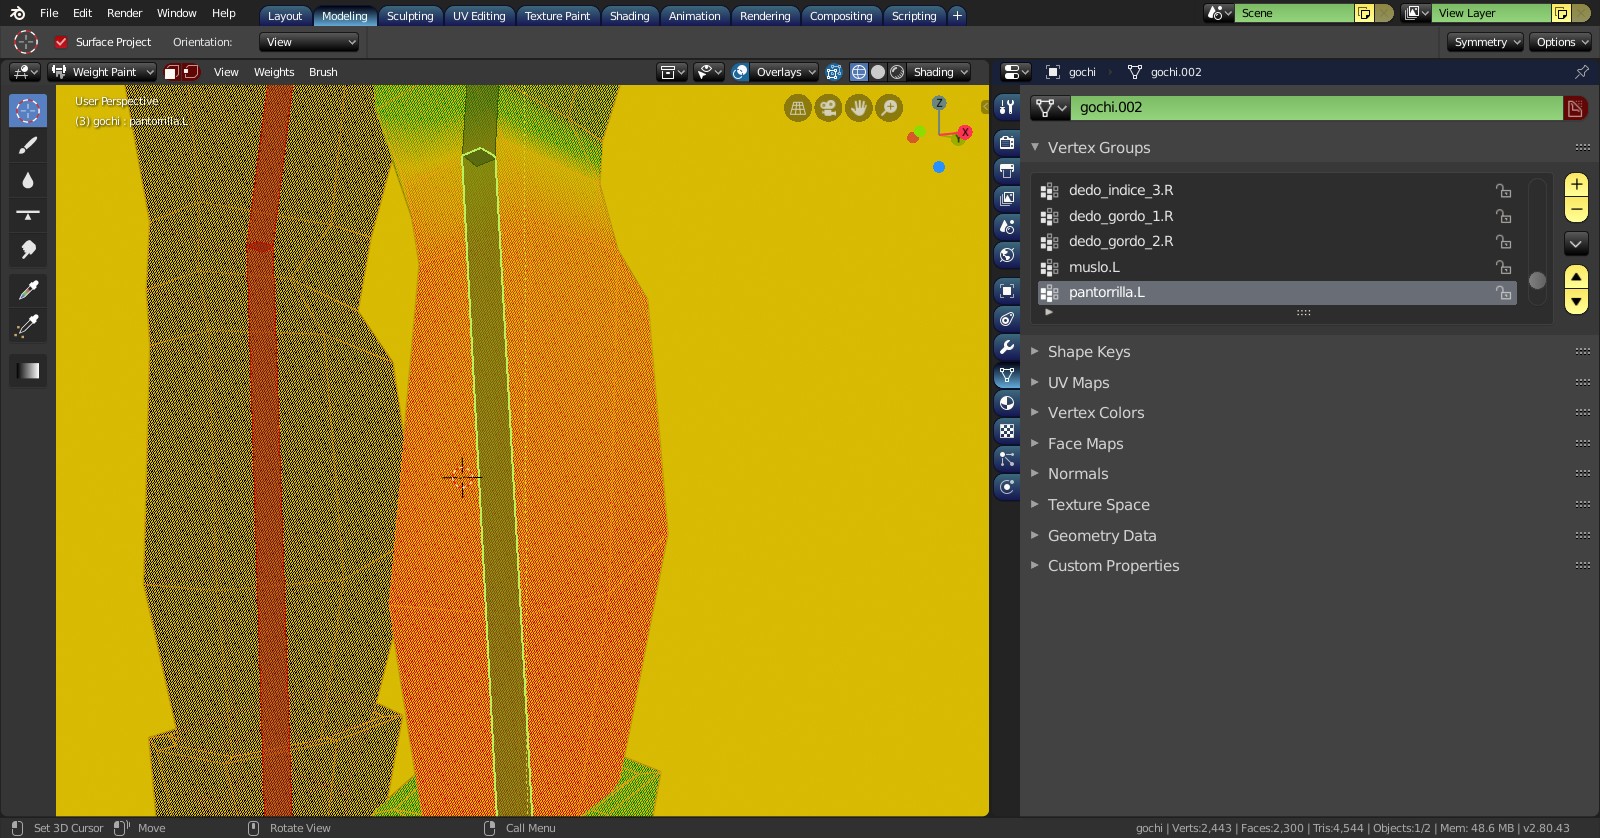Screen dimensions: 1600x838
Task: Open the Render properties tab
Action: 1007,143
